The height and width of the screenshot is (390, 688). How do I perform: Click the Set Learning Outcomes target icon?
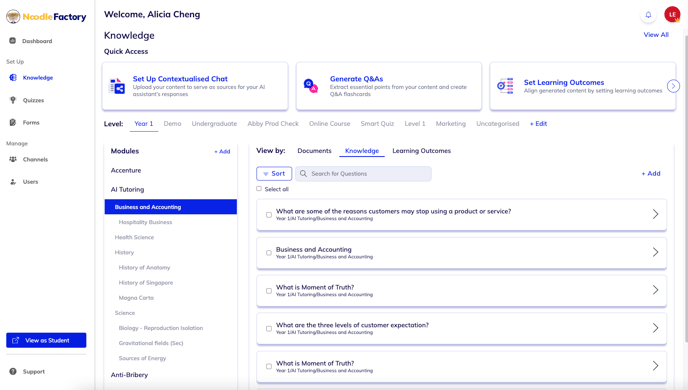505,86
